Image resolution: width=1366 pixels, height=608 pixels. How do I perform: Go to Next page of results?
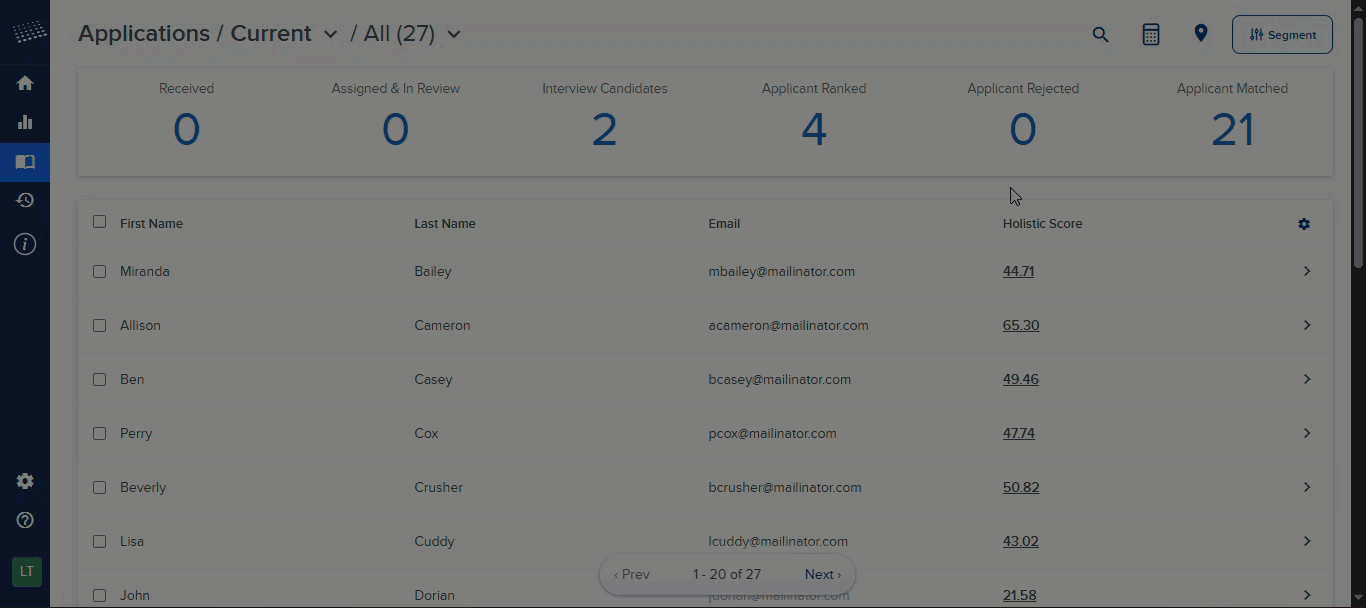coord(823,574)
